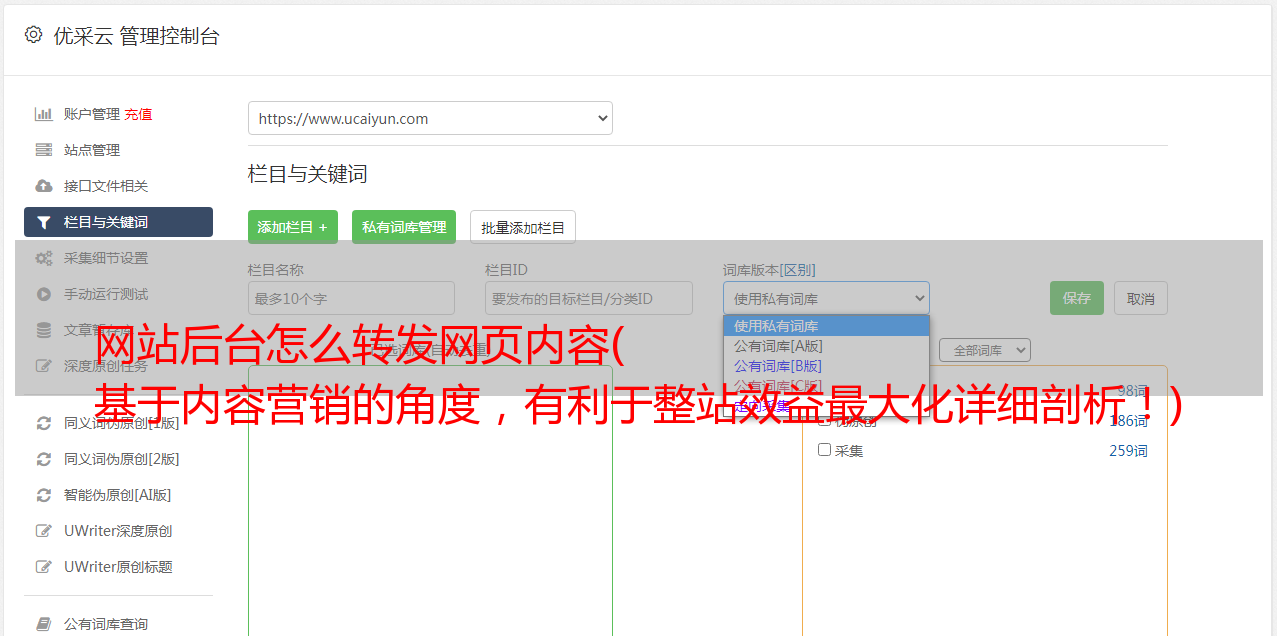Choose 使用私有词库 from the open list
The image size is (1277, 636).
click(x=826, y=326)
